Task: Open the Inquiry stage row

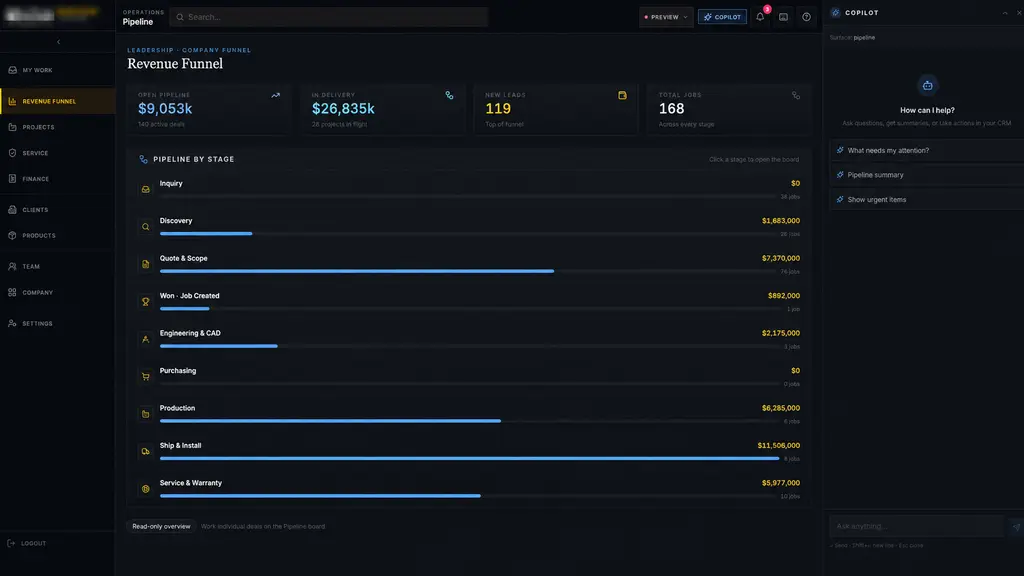Action: click(x=470, y=189)
